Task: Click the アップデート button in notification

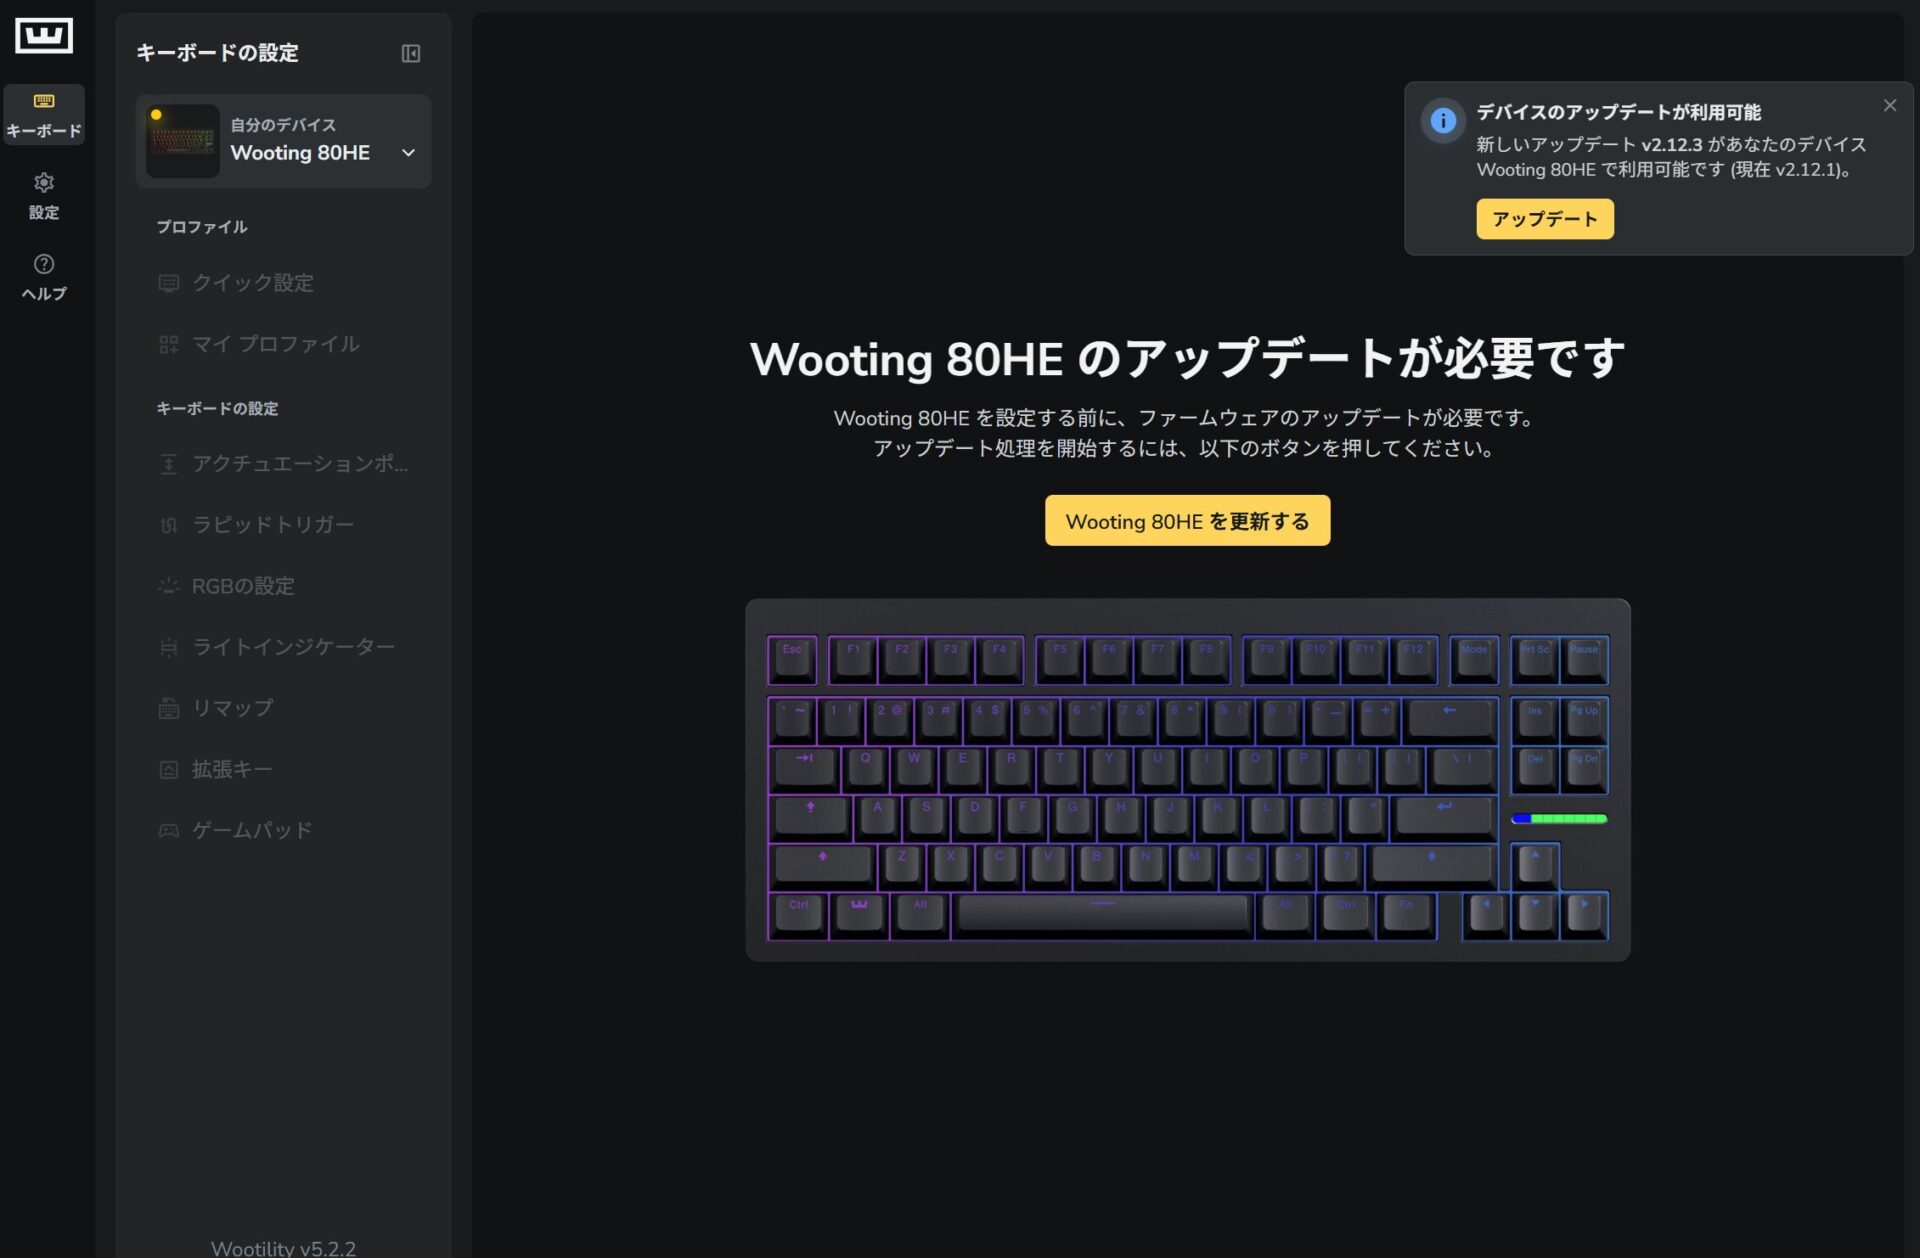Action: point(1544,219)
